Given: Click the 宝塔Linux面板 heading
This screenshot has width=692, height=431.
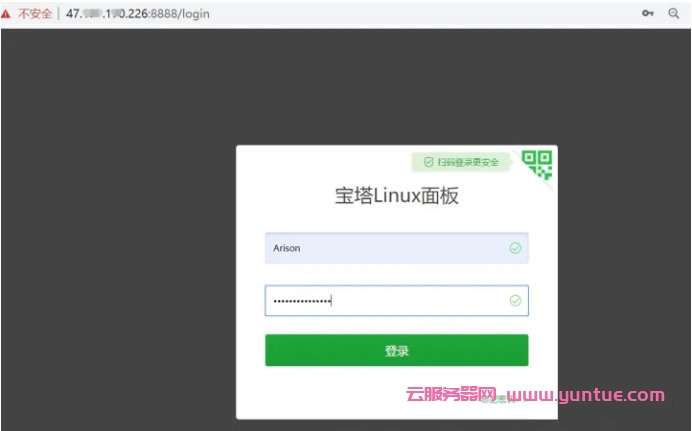Looking at the screenshot, I should (x=396, y=196).
